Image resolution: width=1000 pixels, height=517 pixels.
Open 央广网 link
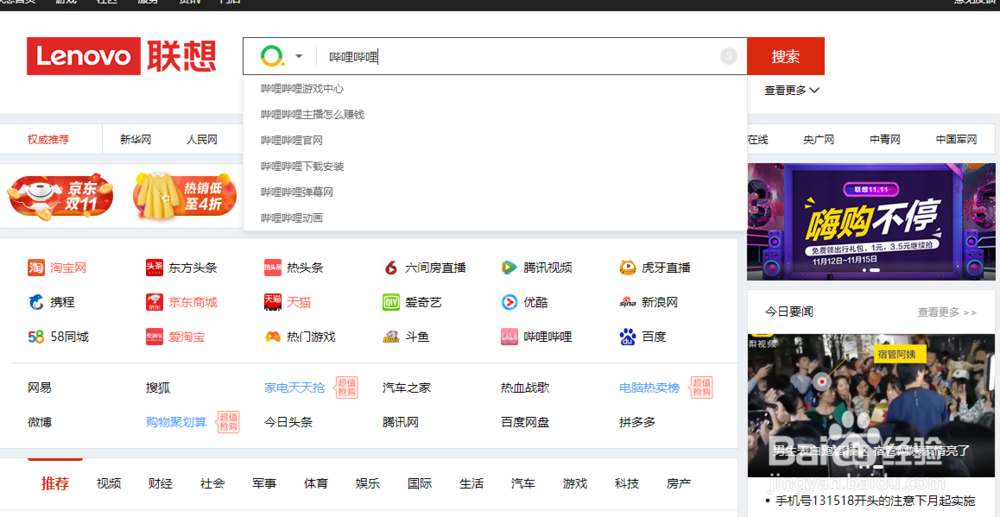819,140
